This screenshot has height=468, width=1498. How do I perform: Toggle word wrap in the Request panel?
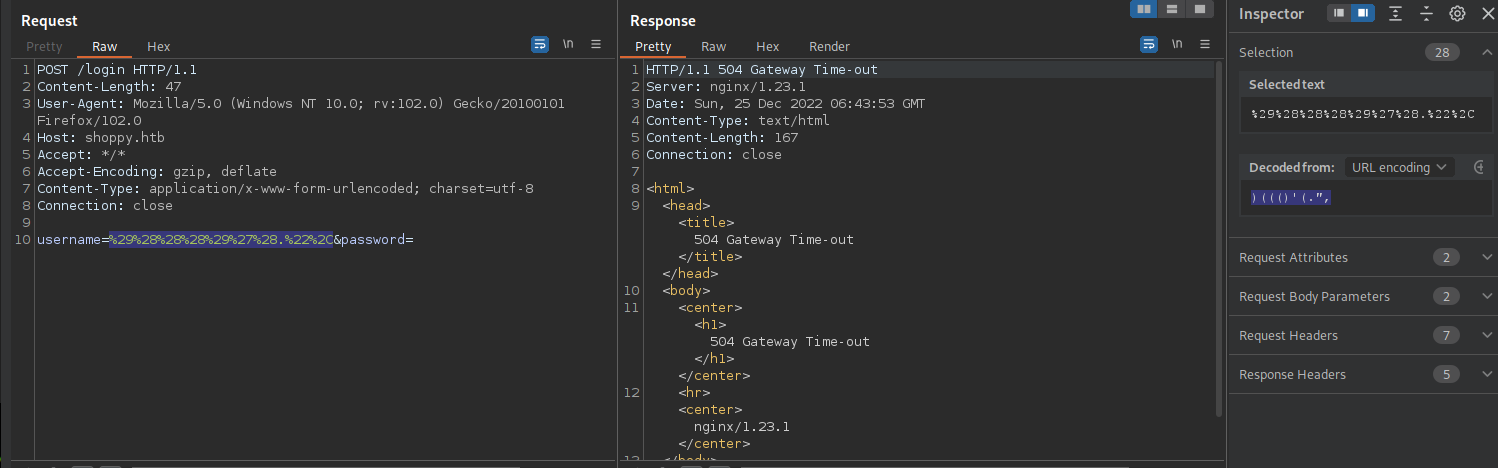point(540,44)
